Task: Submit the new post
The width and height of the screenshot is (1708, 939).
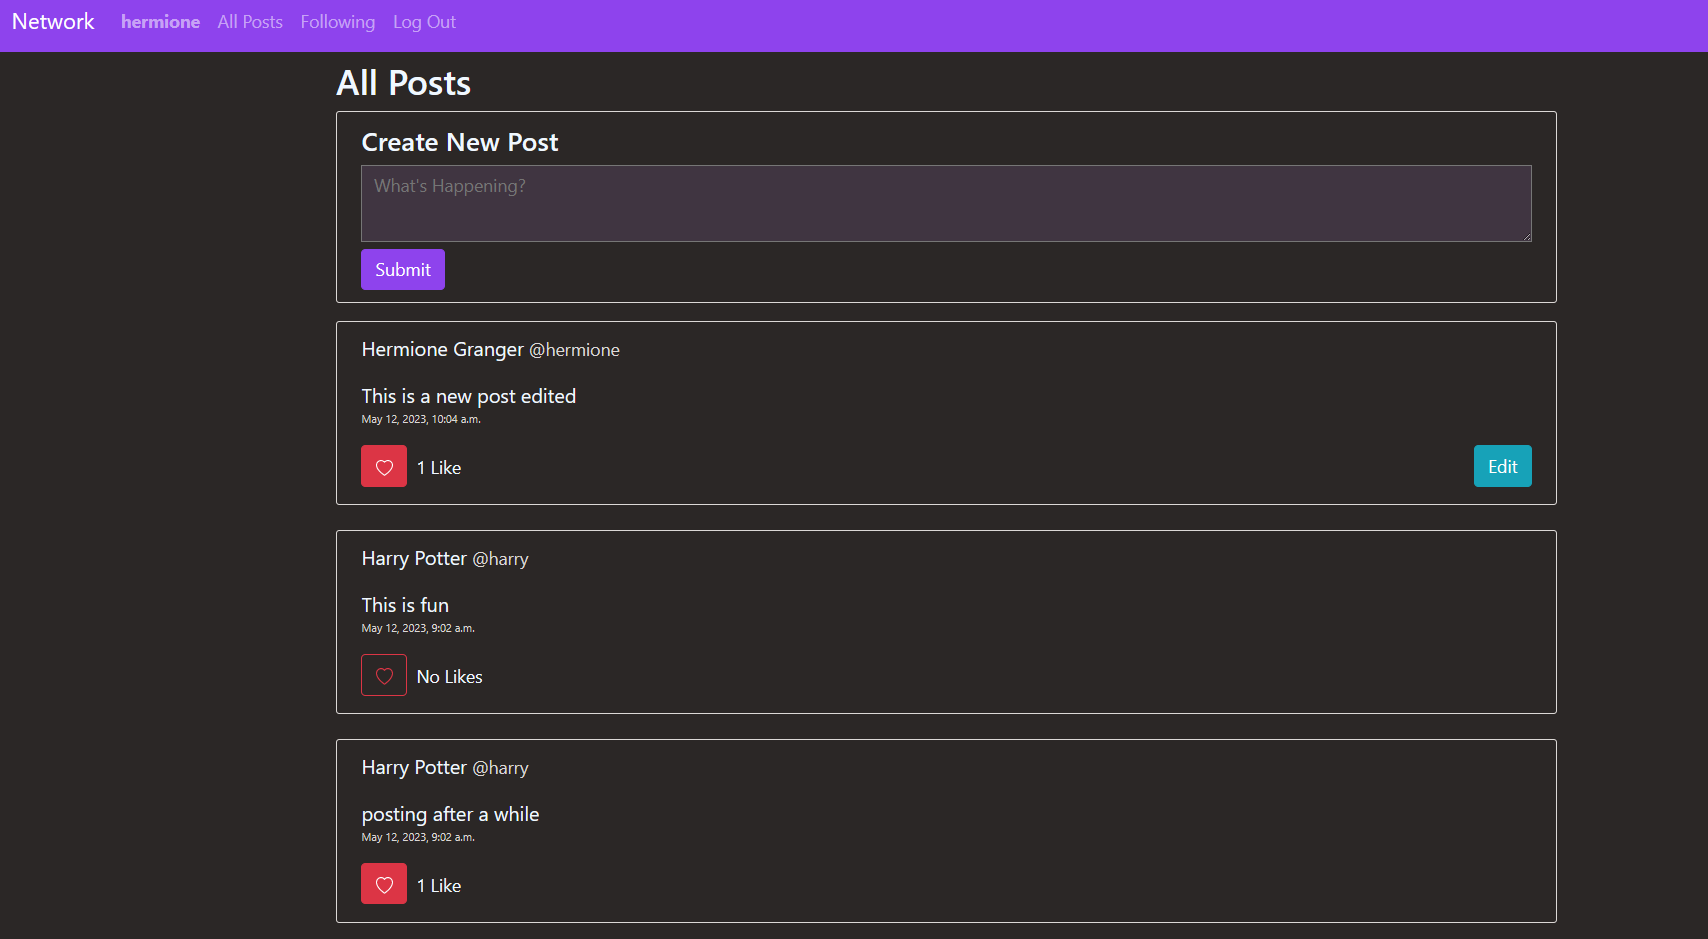Action: (402, 269)
